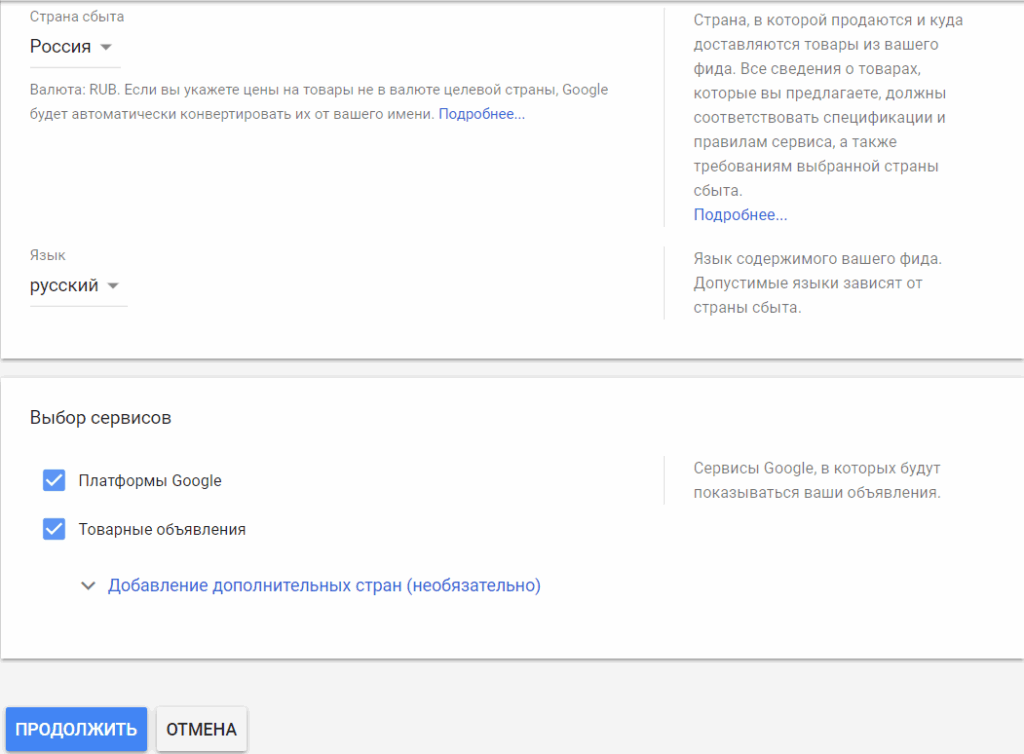Expand Добавление дополнительных стран (необязательно)
1024x754 pixels.
point(324,586)
